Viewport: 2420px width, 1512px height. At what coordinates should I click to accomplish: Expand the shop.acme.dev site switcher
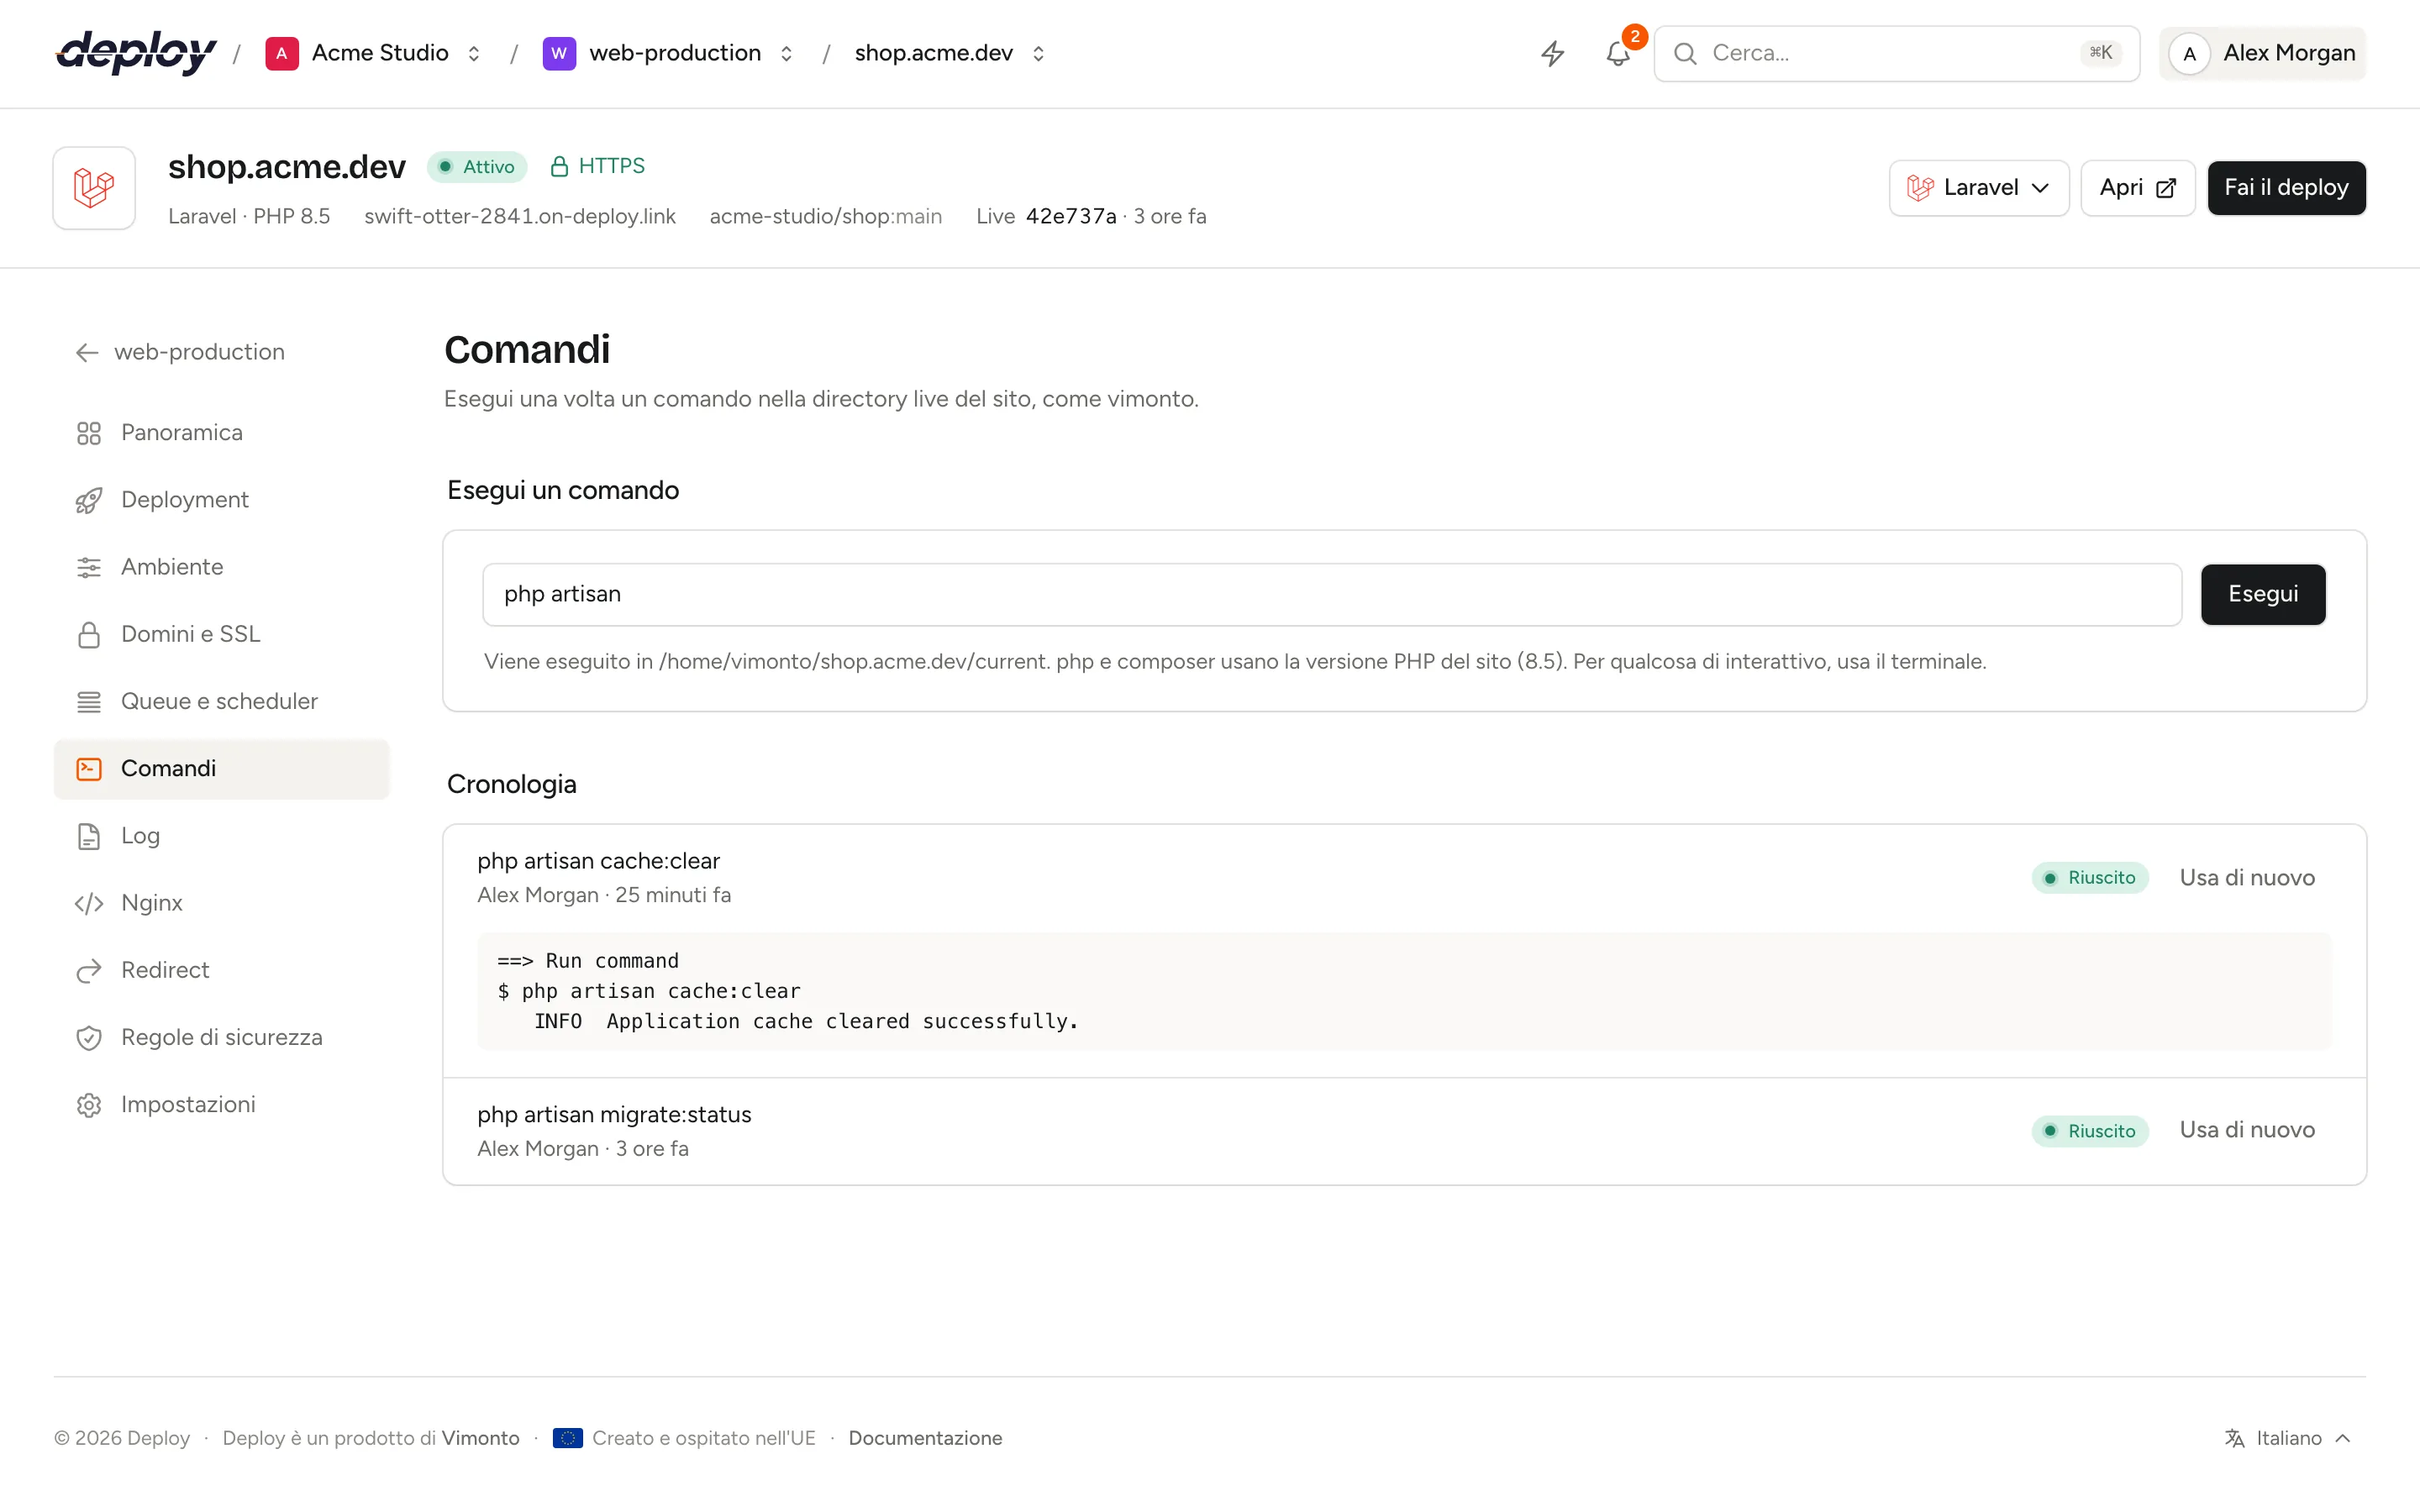(1038, 53)
